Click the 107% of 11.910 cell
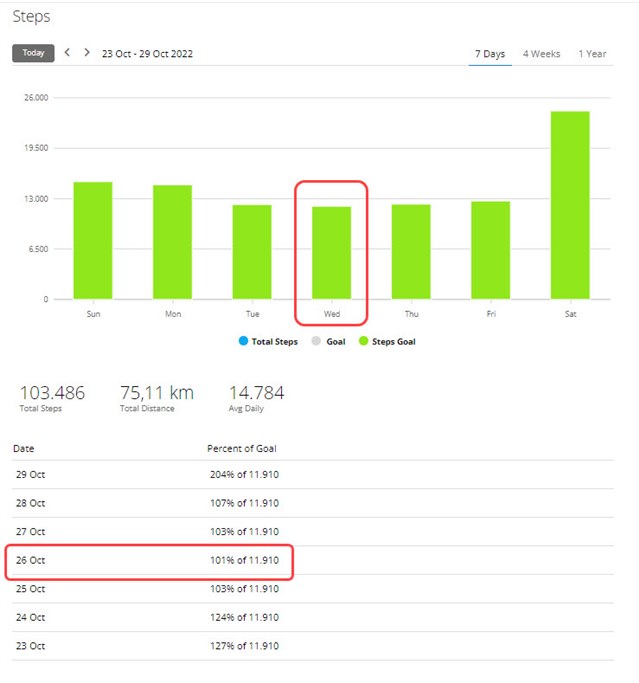 pos(244,503)
